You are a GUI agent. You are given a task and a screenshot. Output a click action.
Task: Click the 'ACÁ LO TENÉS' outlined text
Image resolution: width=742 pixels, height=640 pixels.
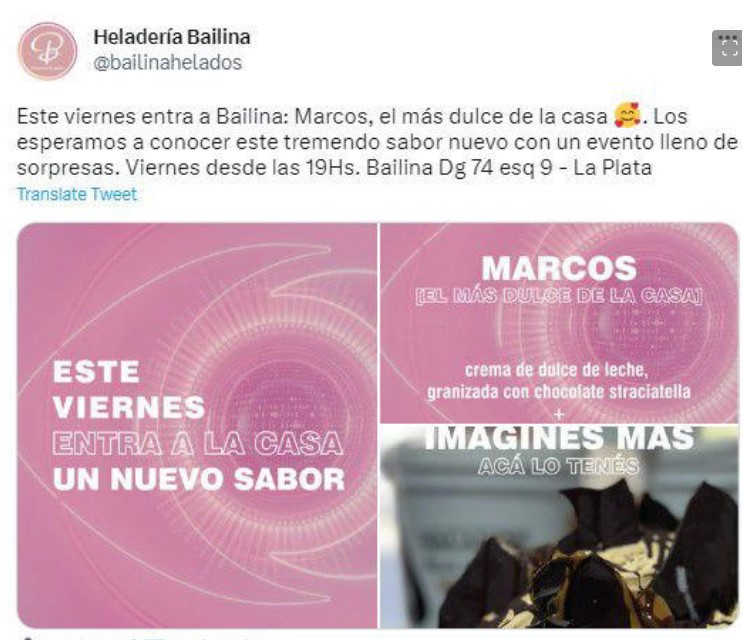pyautogui.click(x=559, y=467)
